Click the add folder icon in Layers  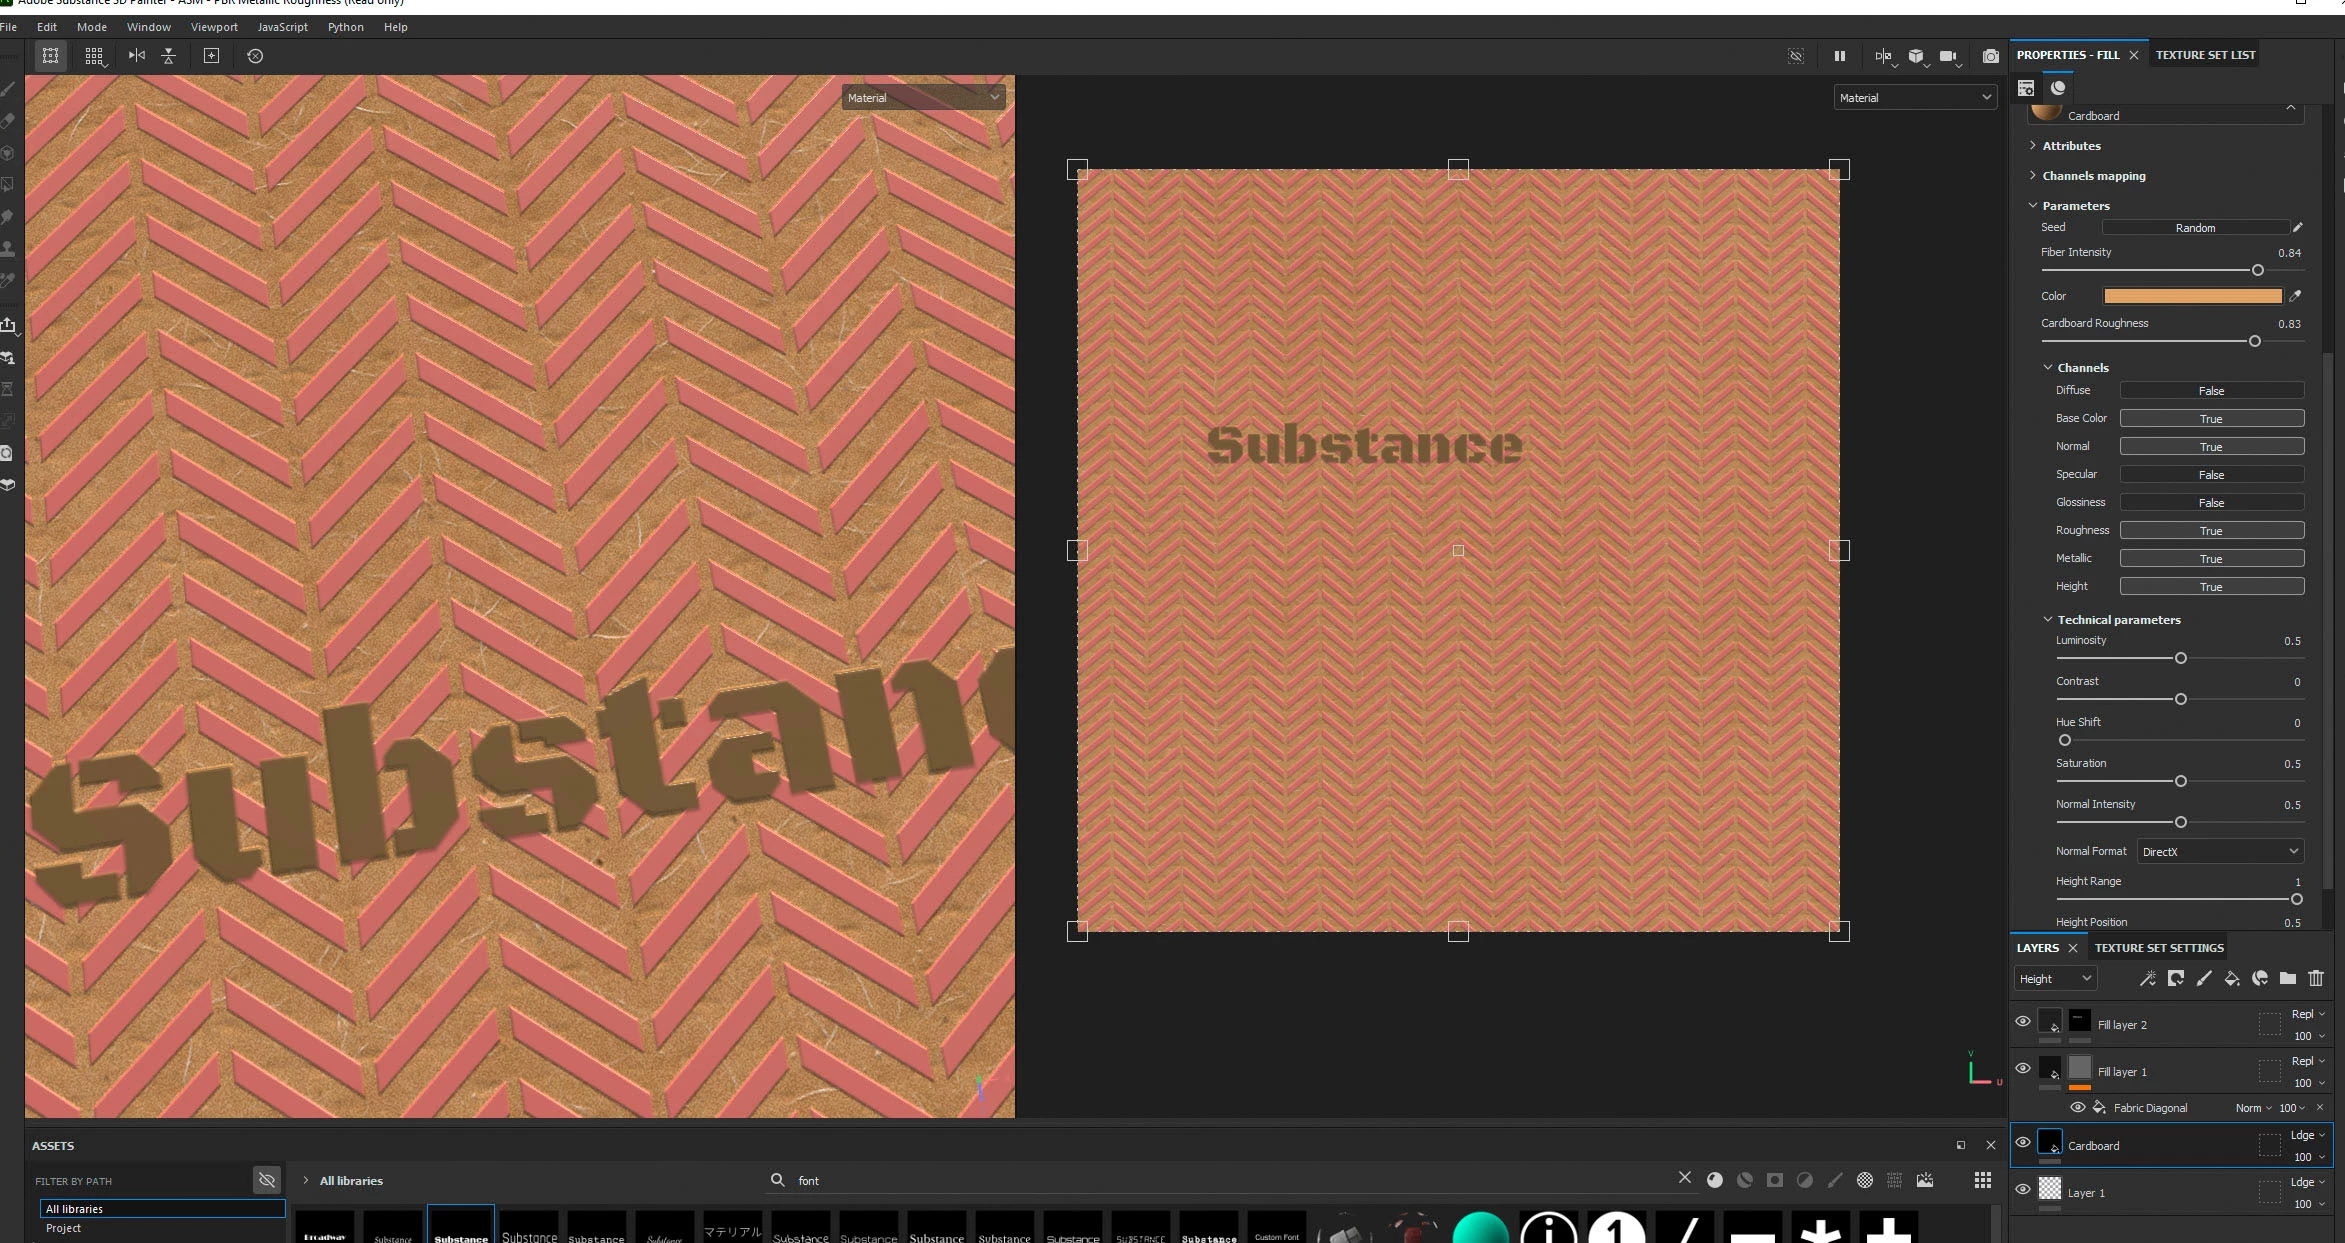point(2287,978)
